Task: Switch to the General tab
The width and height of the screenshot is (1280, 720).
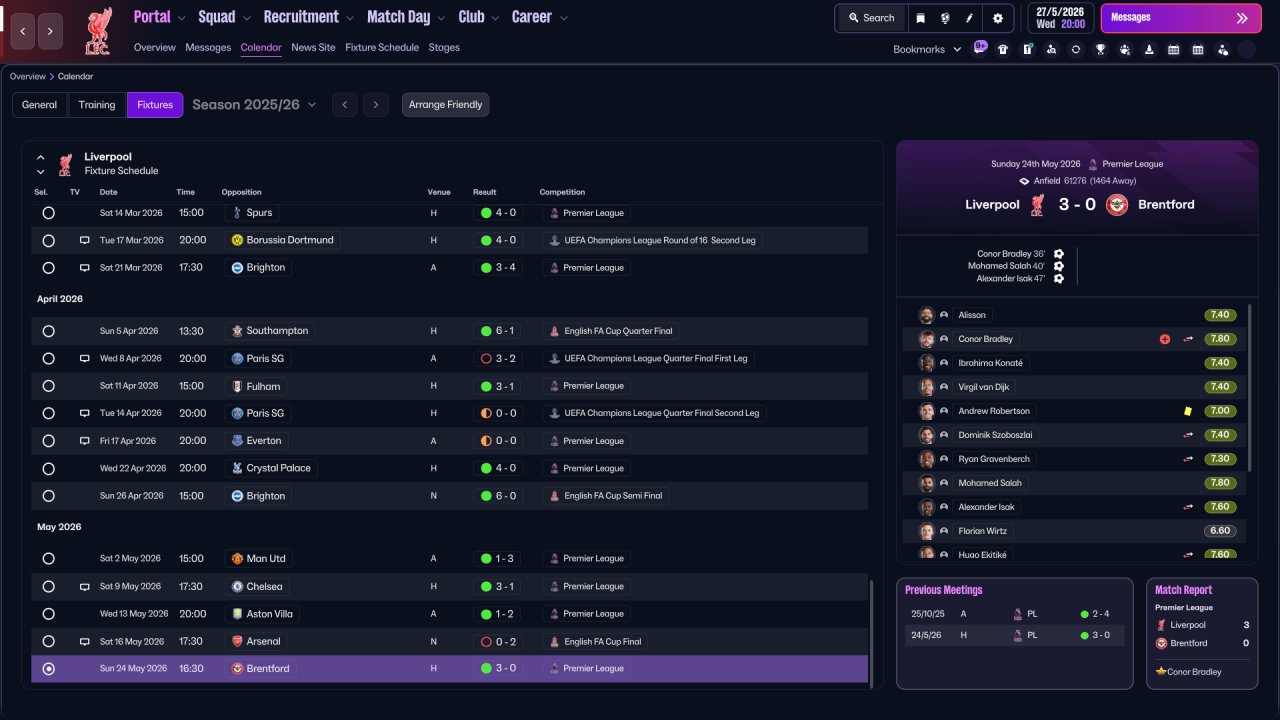Action: (40, 105)
